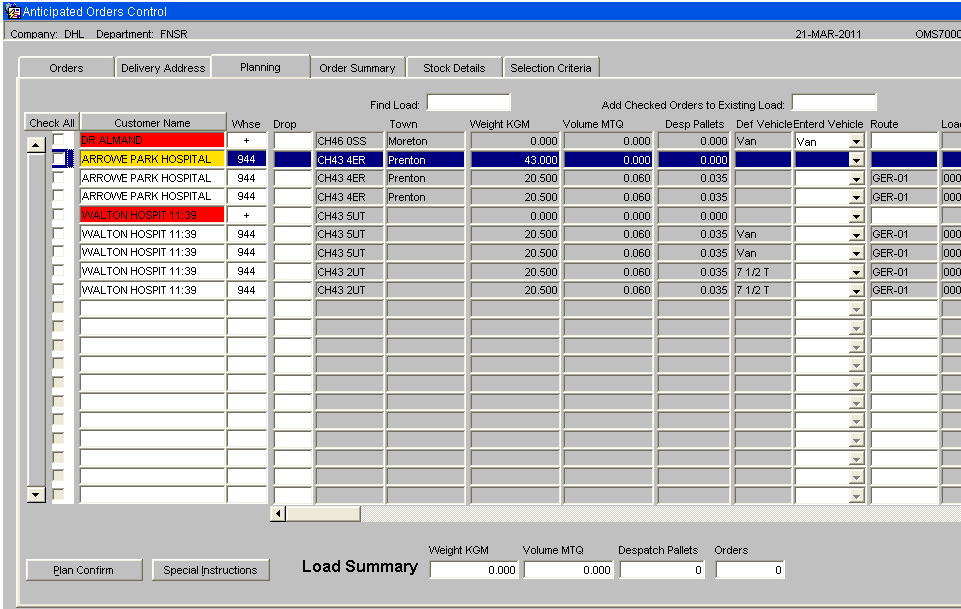Switch to the Delivery Address tab

(x=163, y=68)
